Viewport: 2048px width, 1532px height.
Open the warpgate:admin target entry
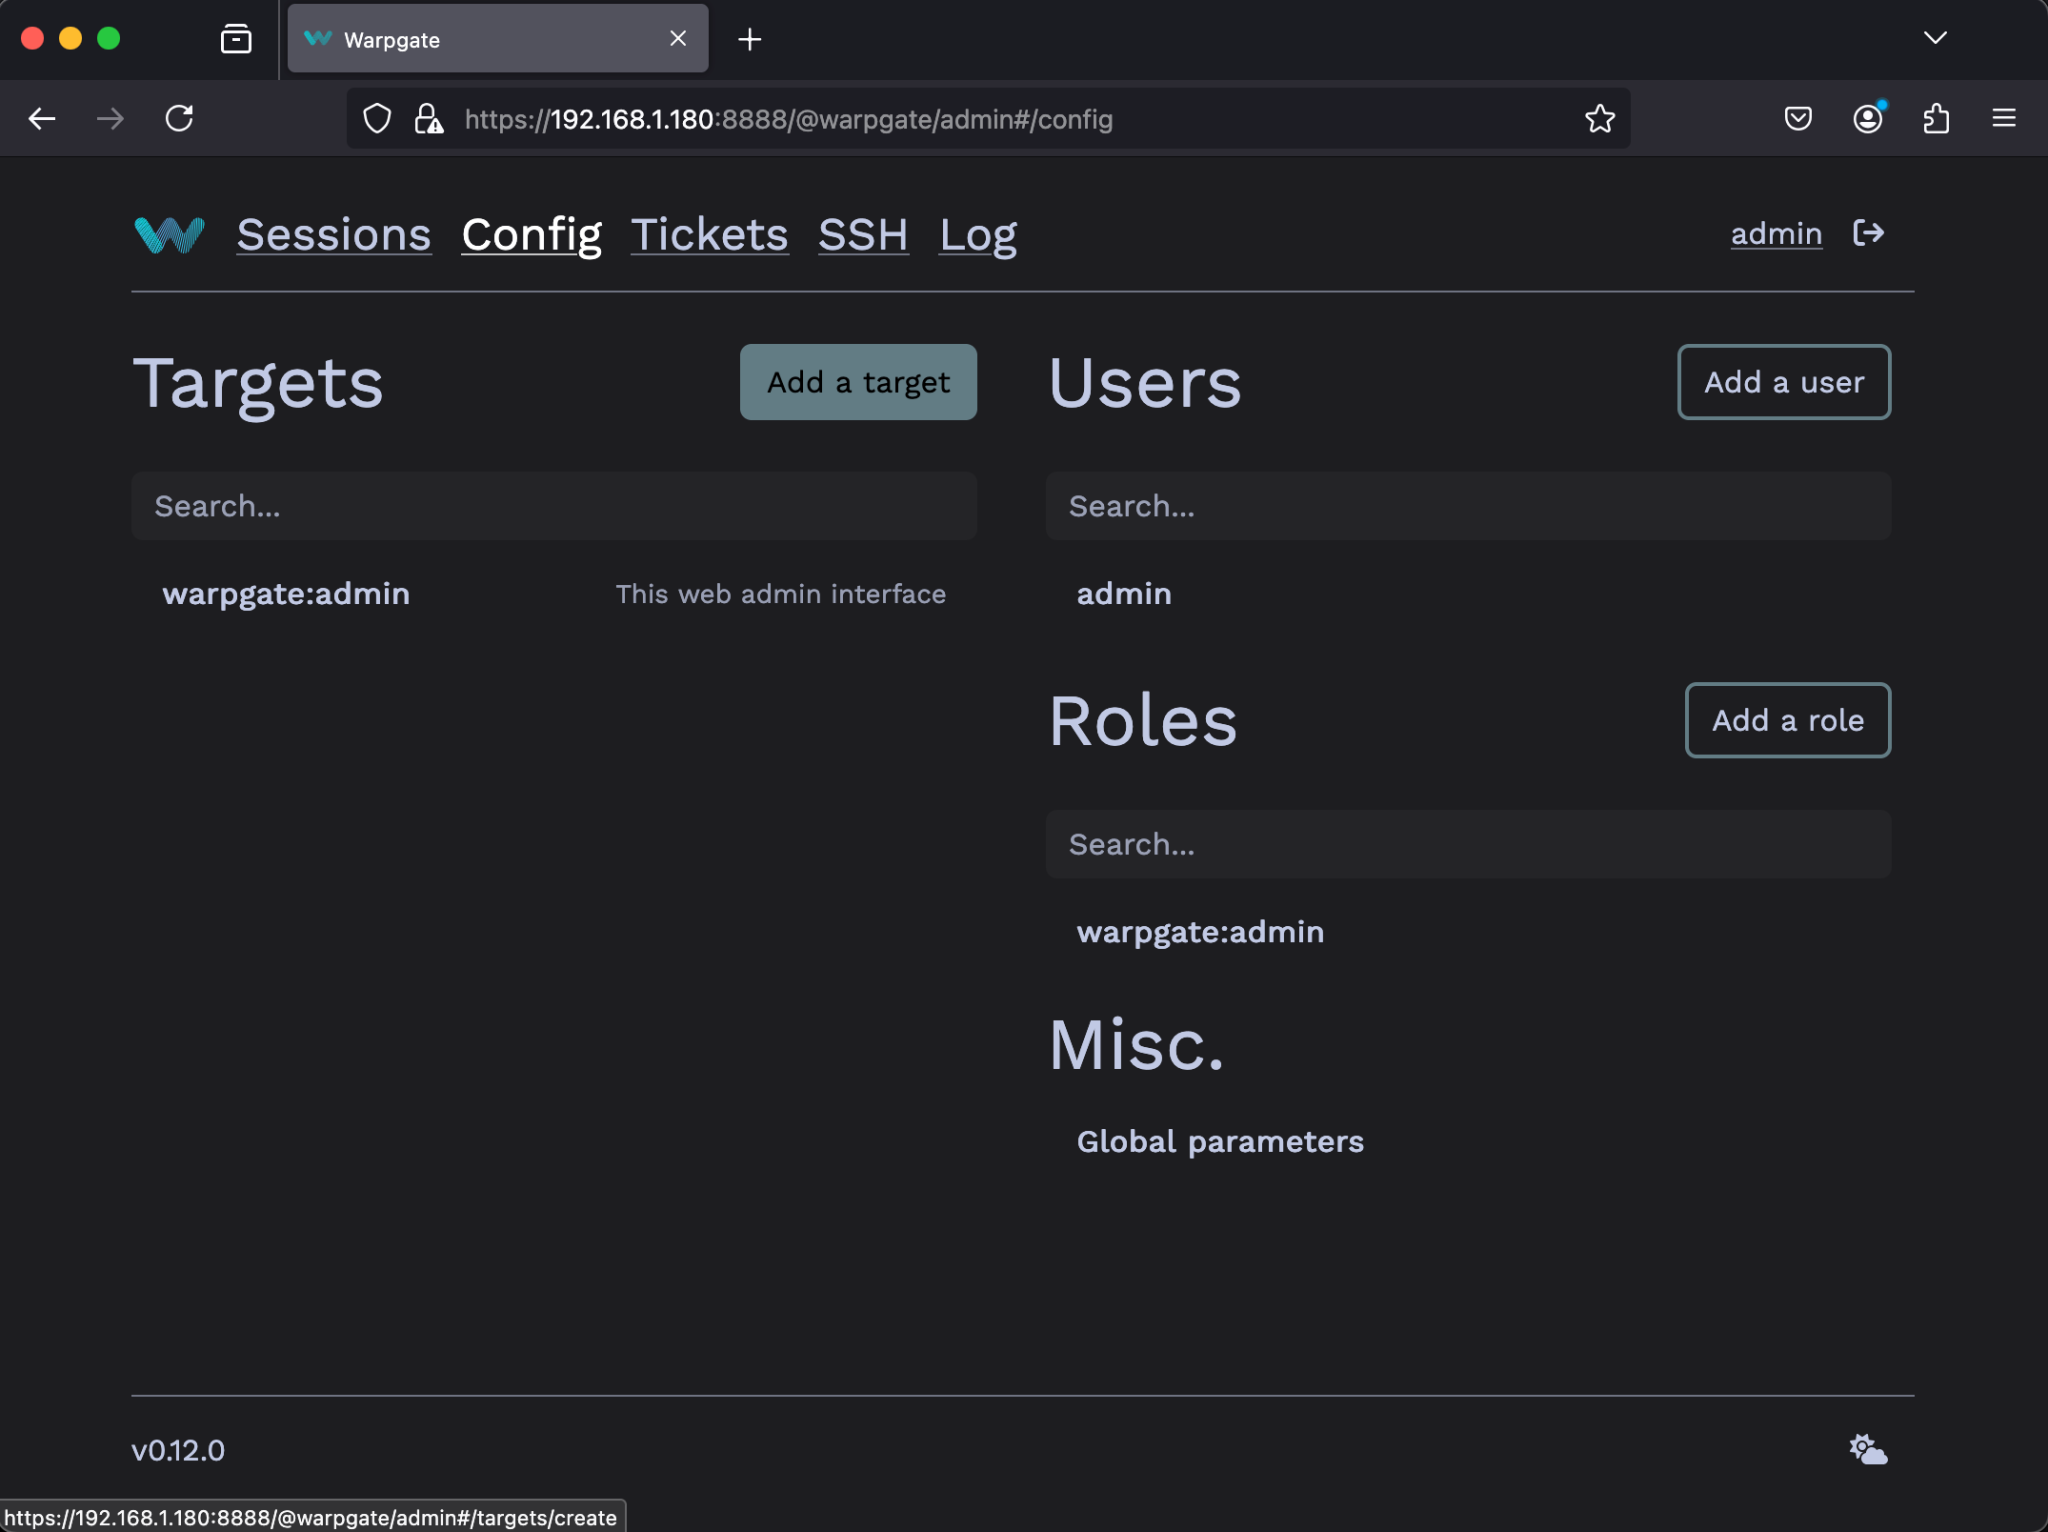click(x=287, y=593)
